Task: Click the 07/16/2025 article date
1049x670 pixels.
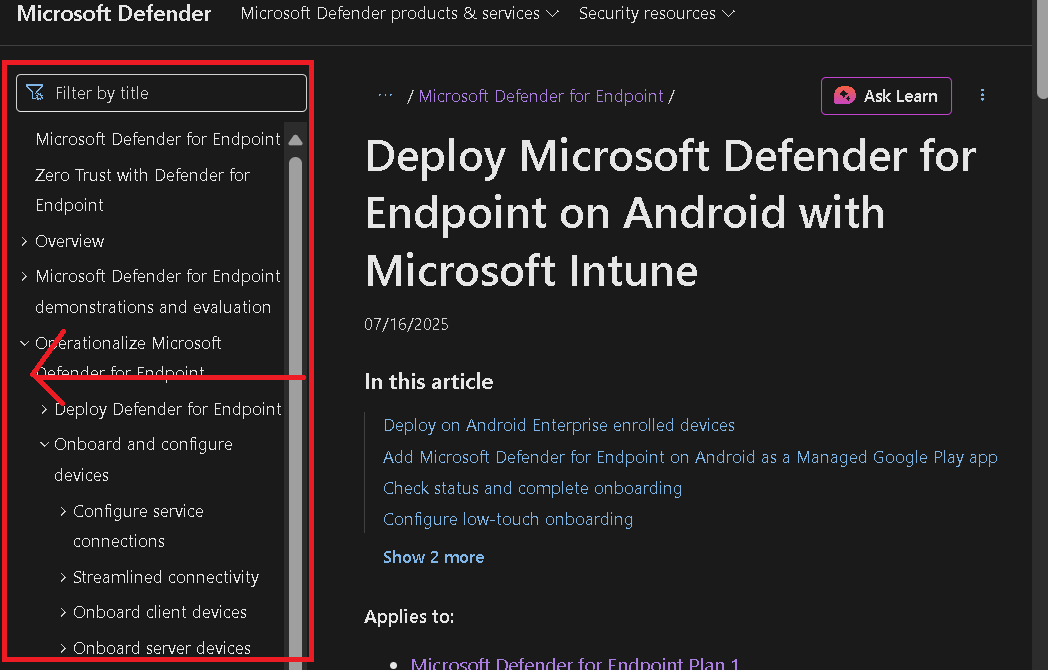Action: pyautogui.click(x=406, y=324)
